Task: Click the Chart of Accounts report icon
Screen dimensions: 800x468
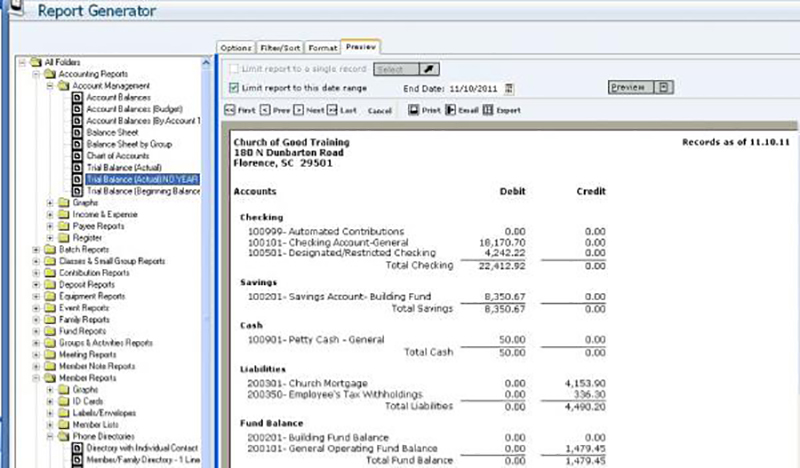Action: (77, 156)
